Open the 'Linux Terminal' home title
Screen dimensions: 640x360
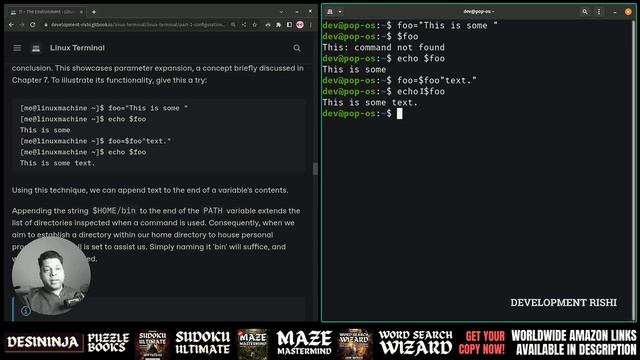(x=77, y=48)
